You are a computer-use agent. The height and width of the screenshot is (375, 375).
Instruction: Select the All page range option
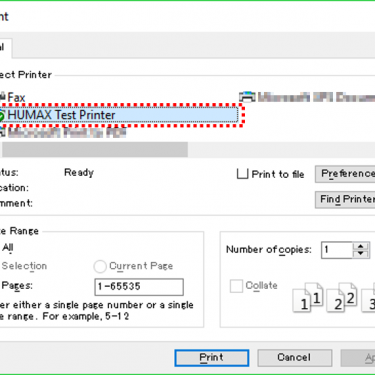coord(7,248)
